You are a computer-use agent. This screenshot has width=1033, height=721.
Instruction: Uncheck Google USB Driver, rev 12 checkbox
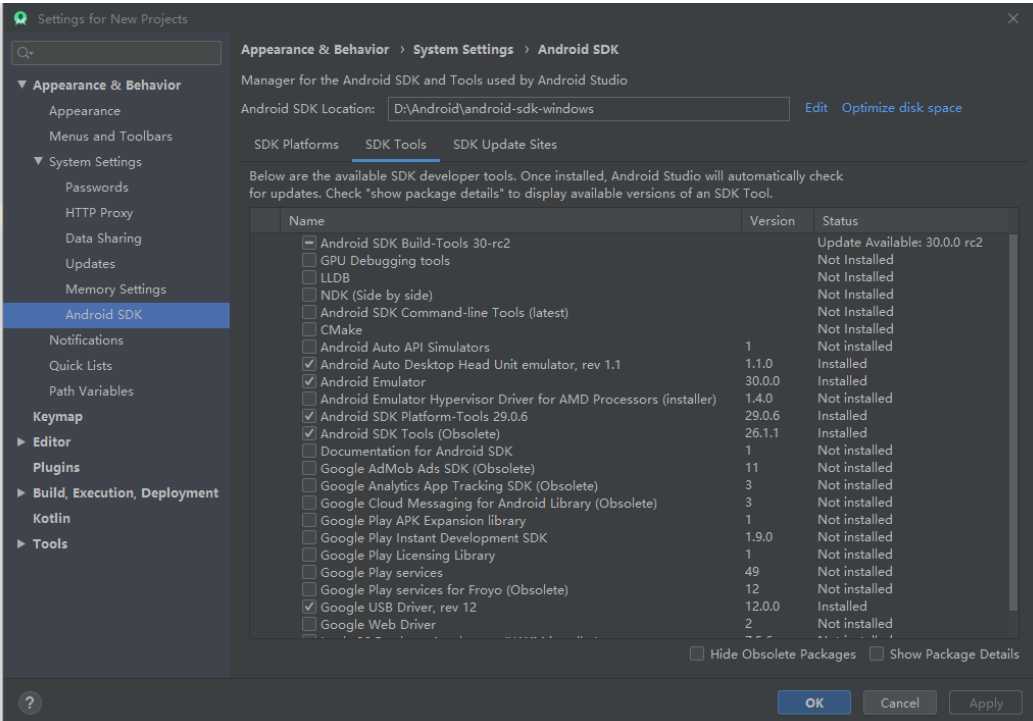tap(309, 606)
